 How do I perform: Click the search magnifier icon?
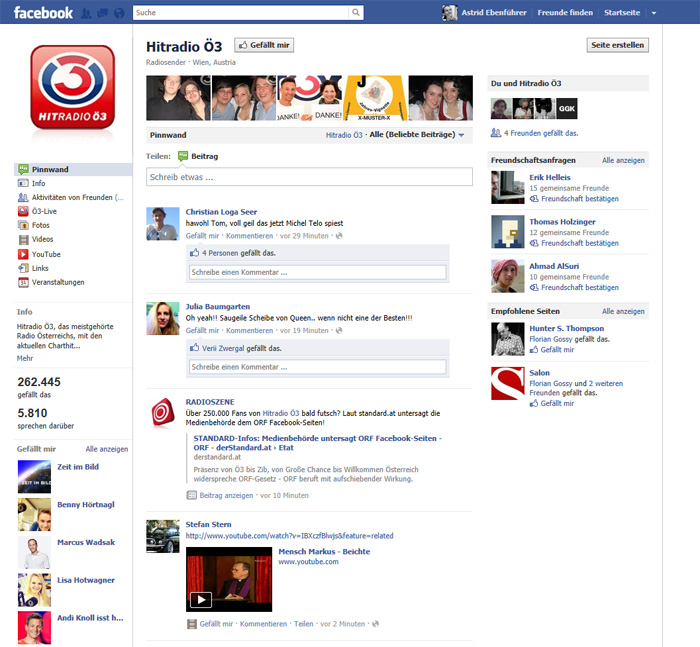pyautogui.click(x=356, y=13)
